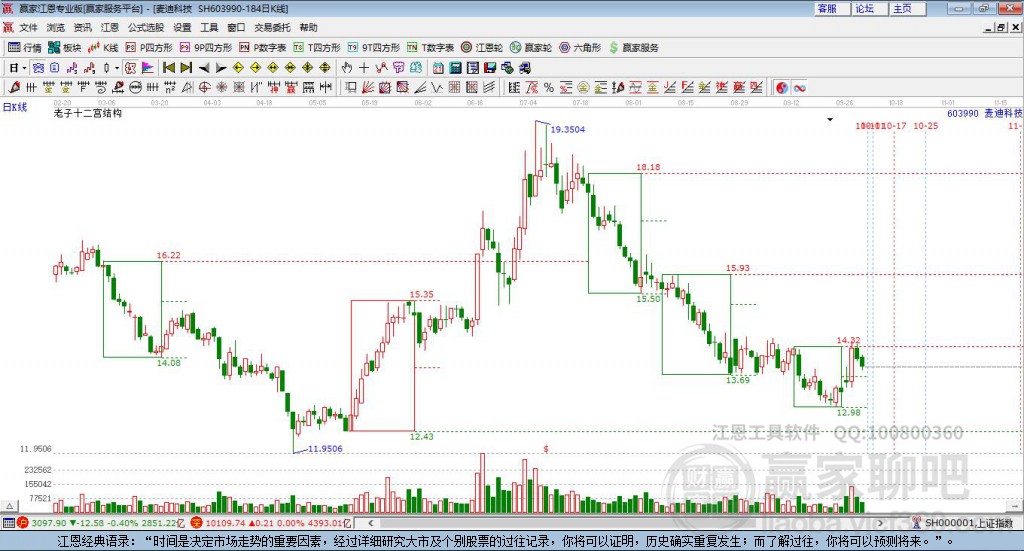Jump to first bar icon

[168, 68]
